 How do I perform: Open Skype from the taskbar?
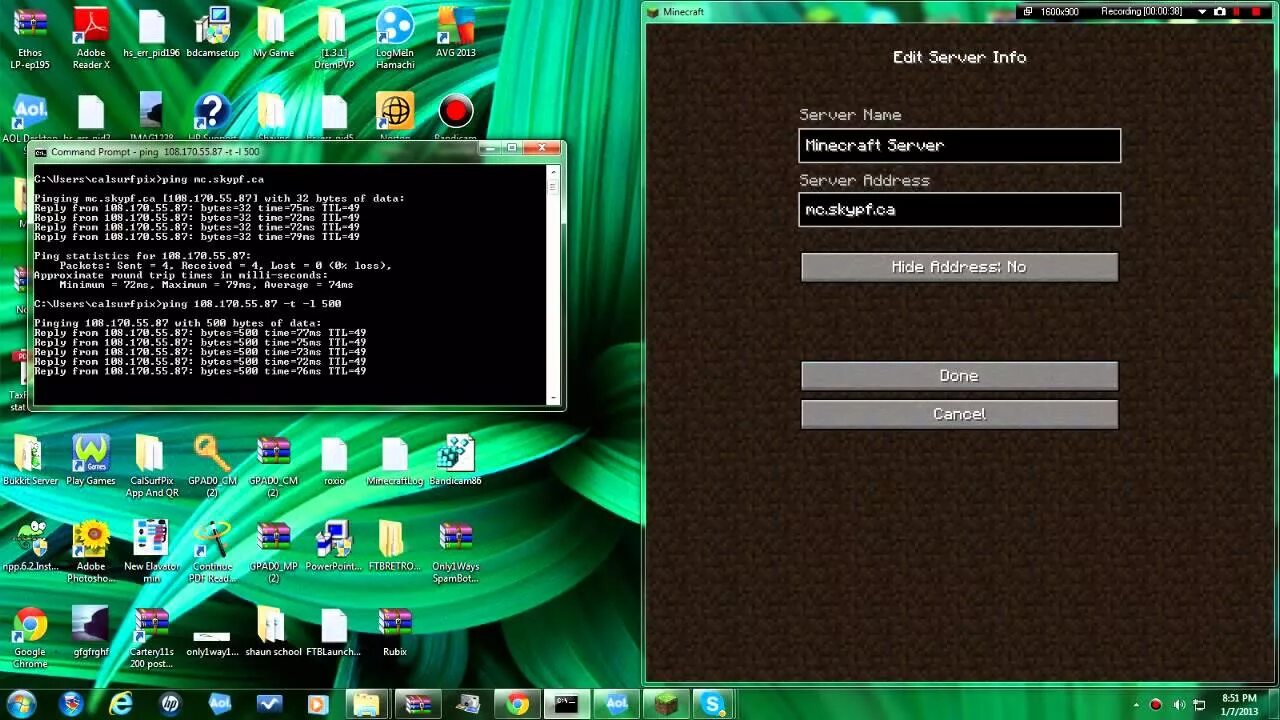[713, 704]
